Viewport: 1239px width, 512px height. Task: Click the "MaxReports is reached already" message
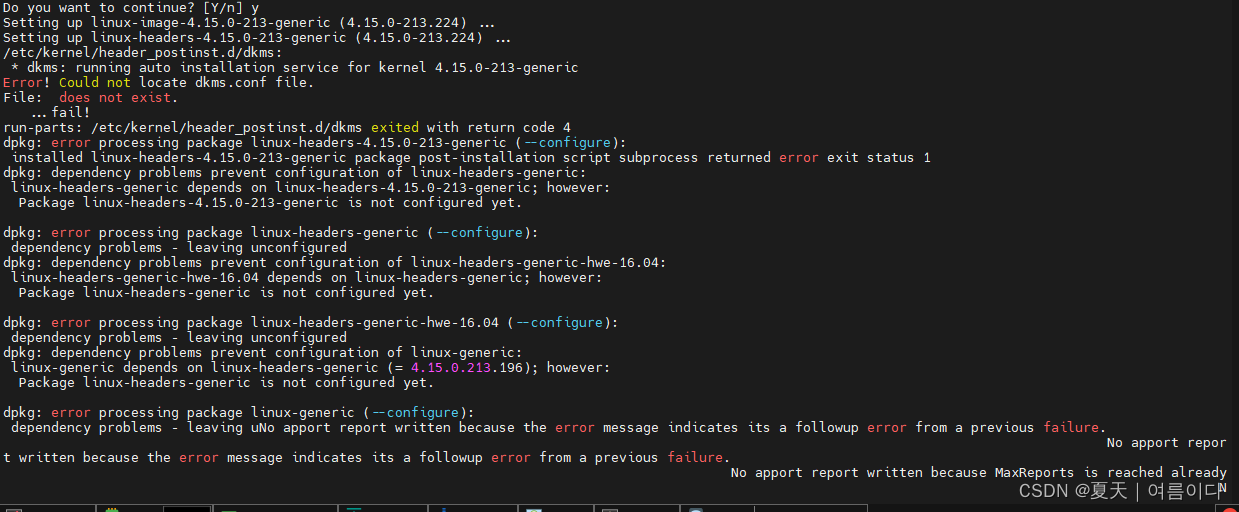(x=1110, y=472)
